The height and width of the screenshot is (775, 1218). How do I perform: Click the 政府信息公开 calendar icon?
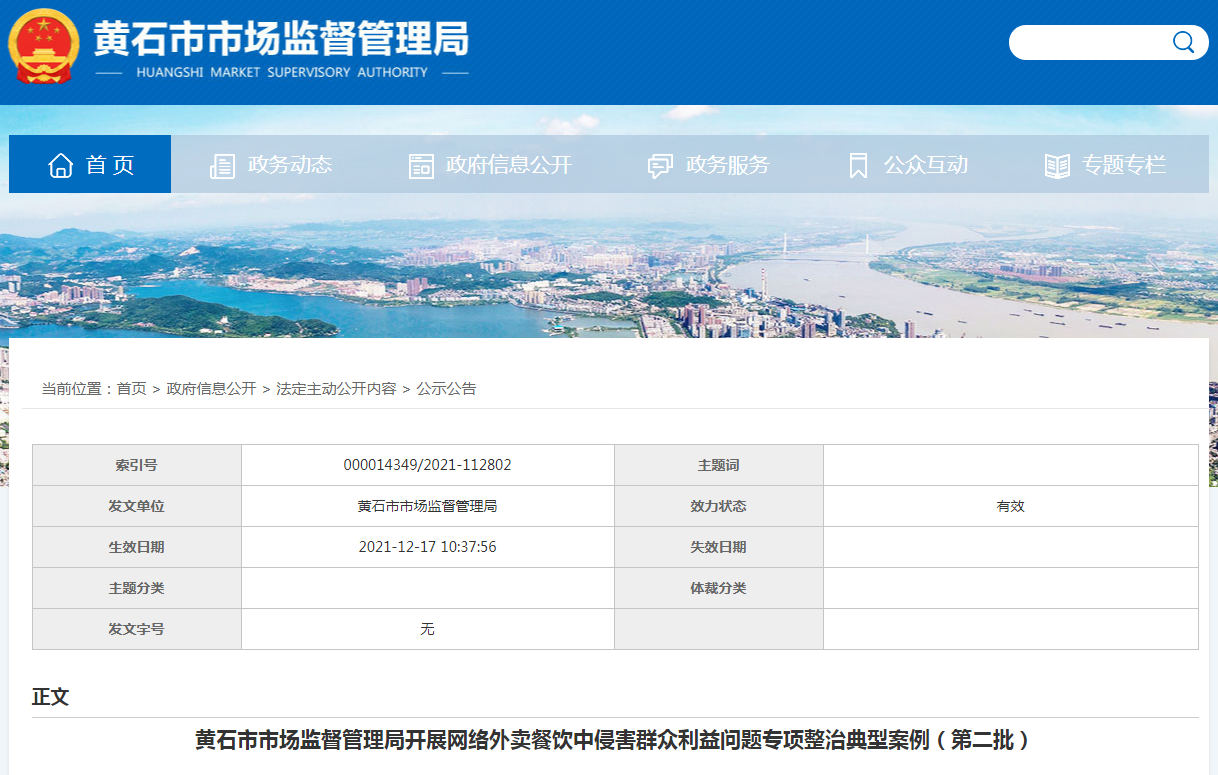pyautogui.click(x=421, y=166)
